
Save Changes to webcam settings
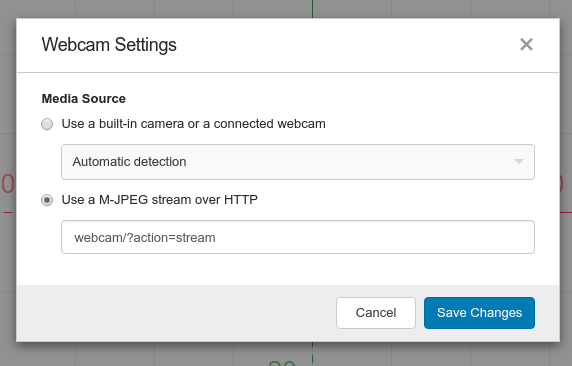pyautogui.click(x=479, y=313)
